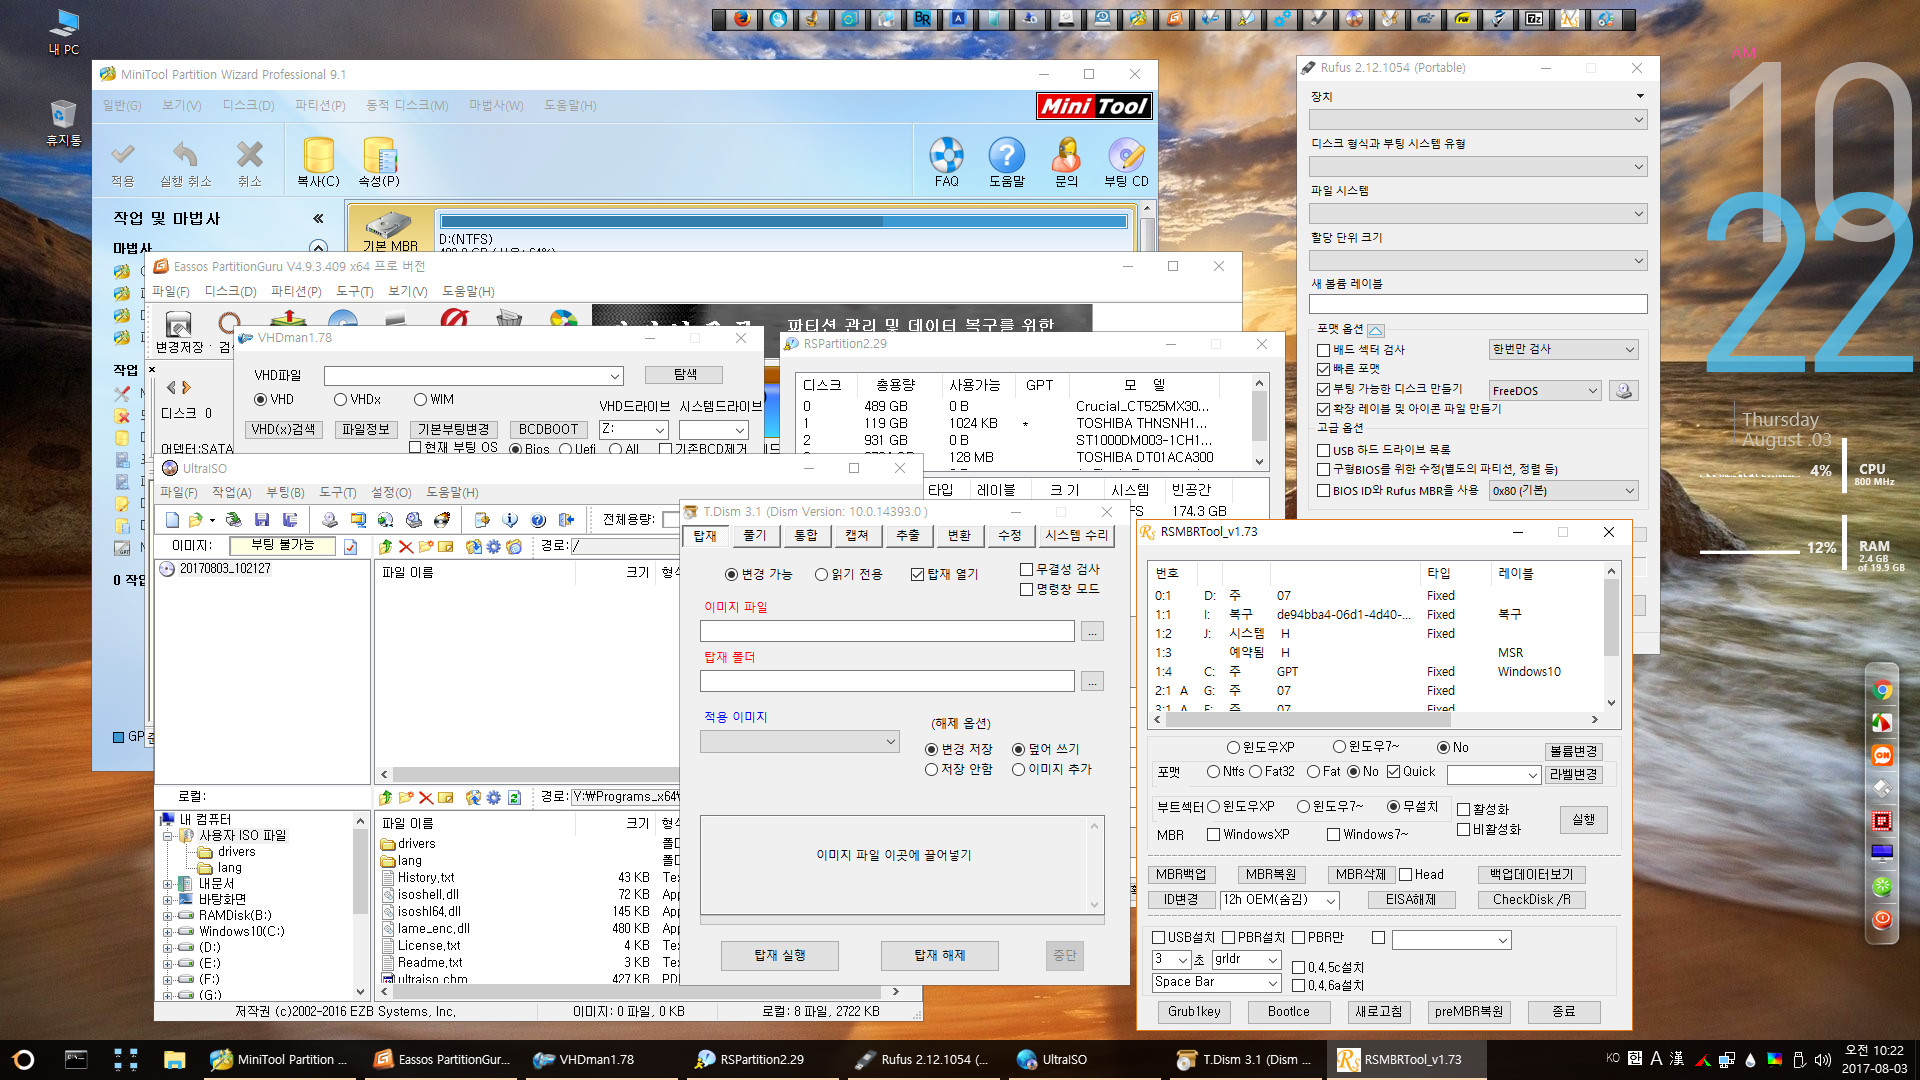Toggle 빠른 포맷 checkbox in Rufus

coord(1323,369)
